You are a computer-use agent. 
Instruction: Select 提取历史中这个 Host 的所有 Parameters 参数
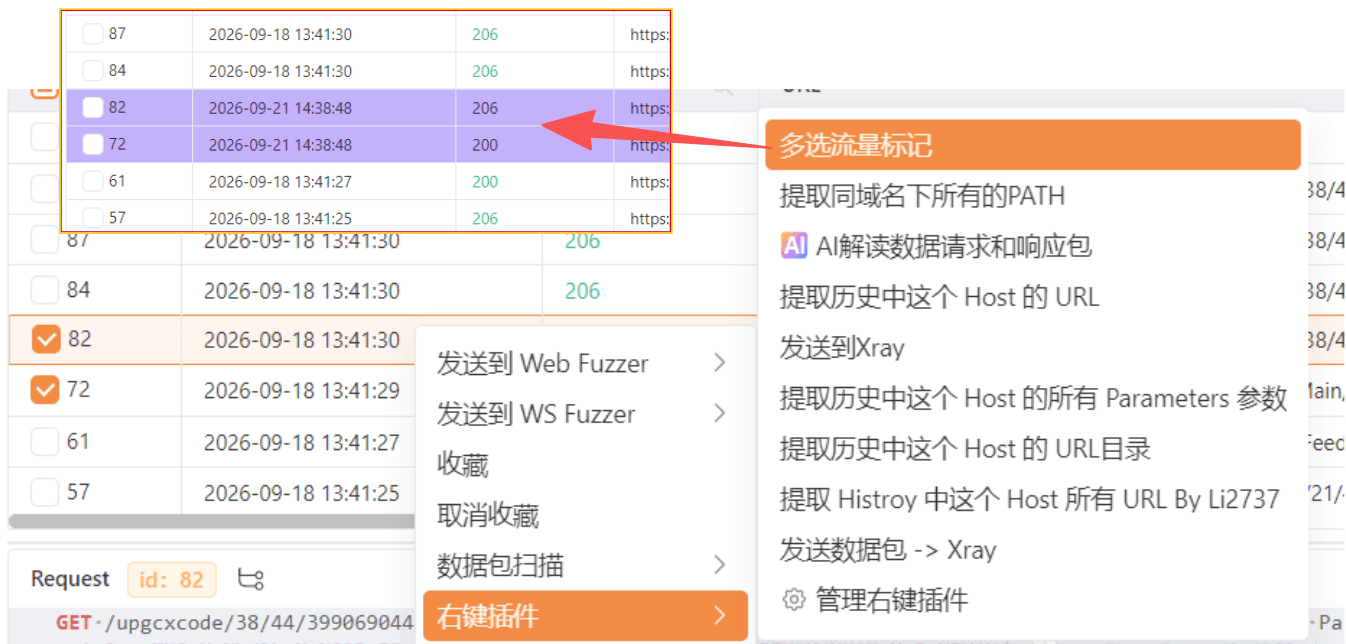pyautogui.click(x=1033, y=398)
